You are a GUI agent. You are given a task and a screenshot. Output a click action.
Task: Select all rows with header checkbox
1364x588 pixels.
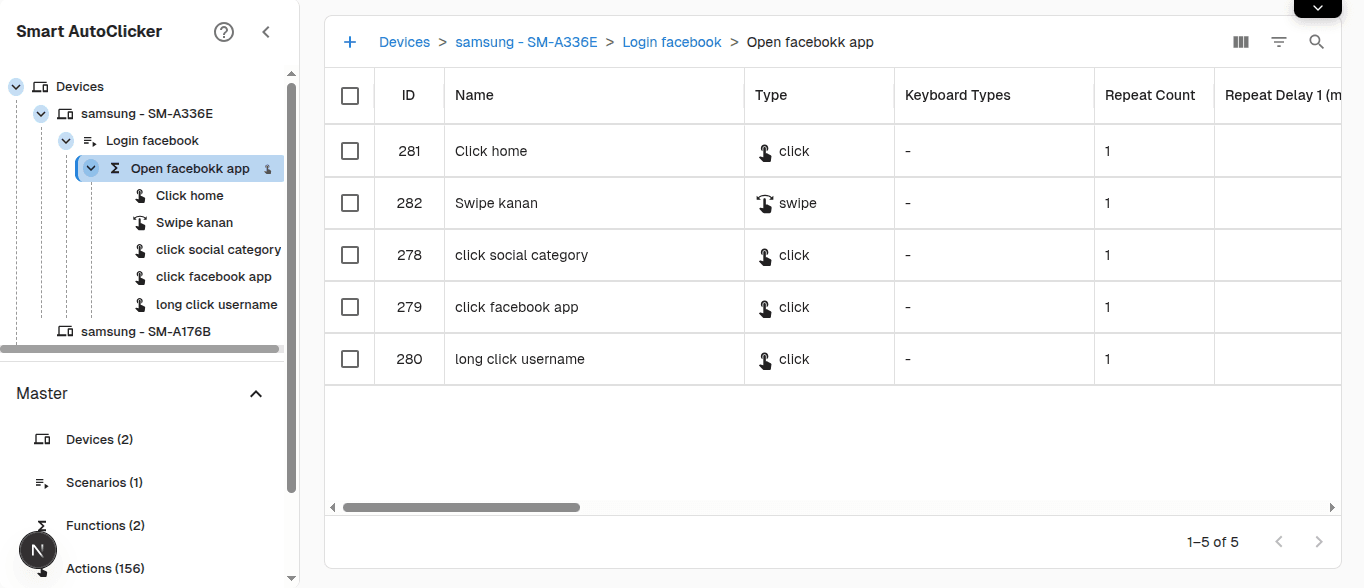point(350,96)
